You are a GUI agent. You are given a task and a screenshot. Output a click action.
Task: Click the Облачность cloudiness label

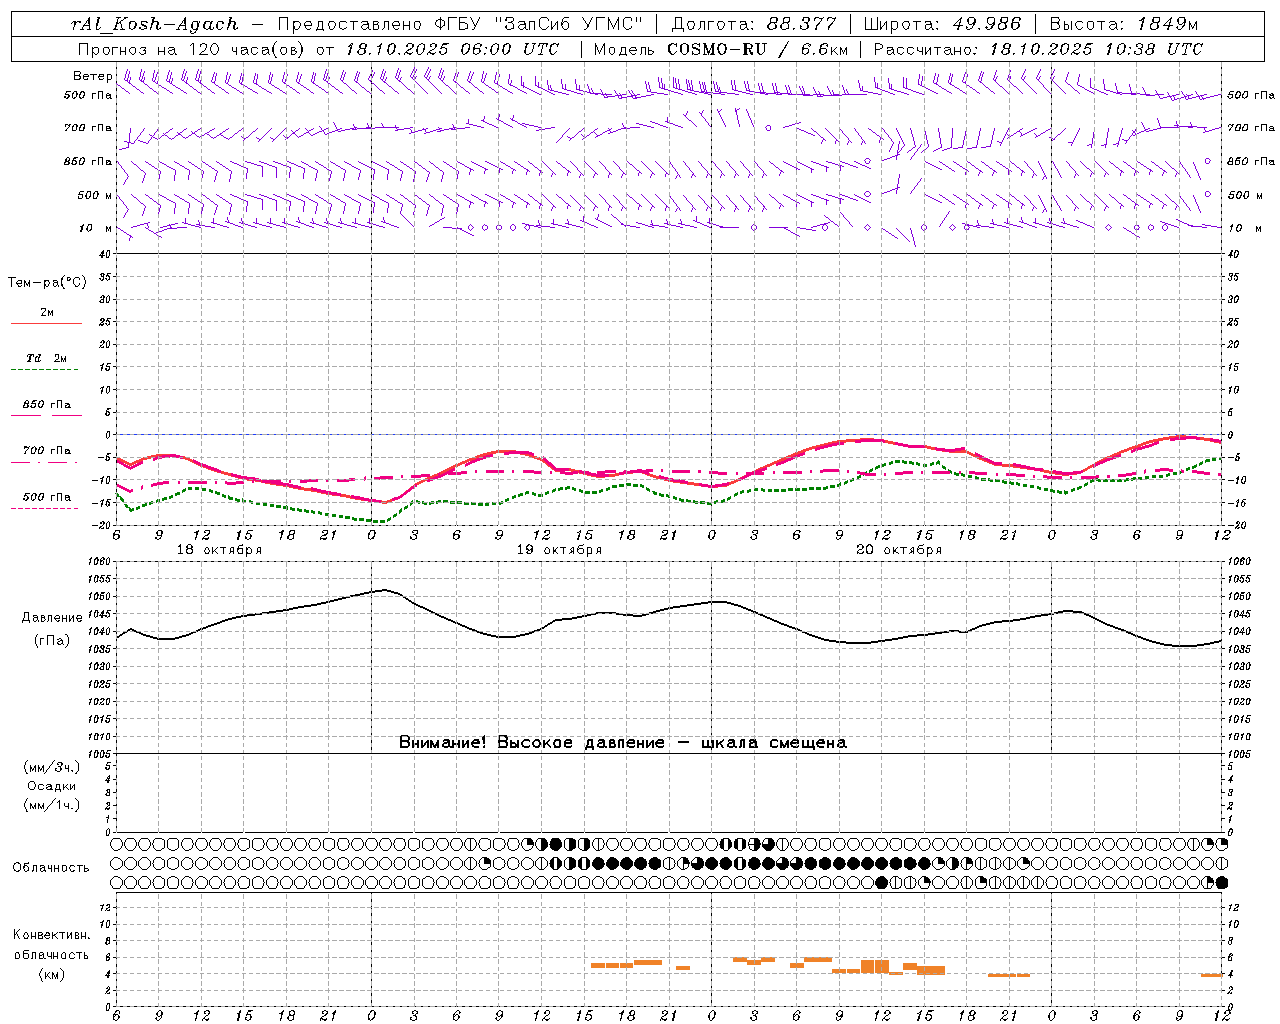click(51, 868)
